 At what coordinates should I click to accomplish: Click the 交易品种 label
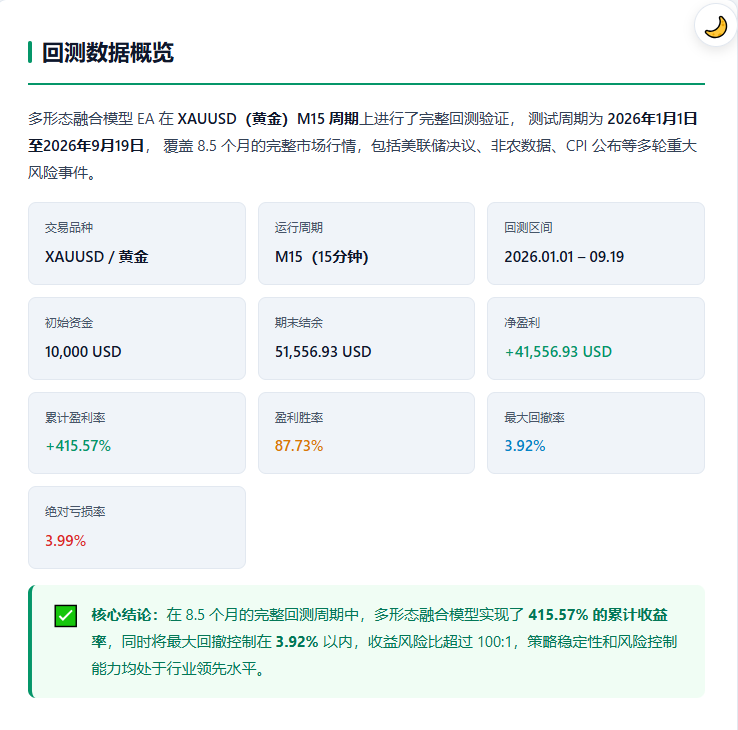[69, 228]
